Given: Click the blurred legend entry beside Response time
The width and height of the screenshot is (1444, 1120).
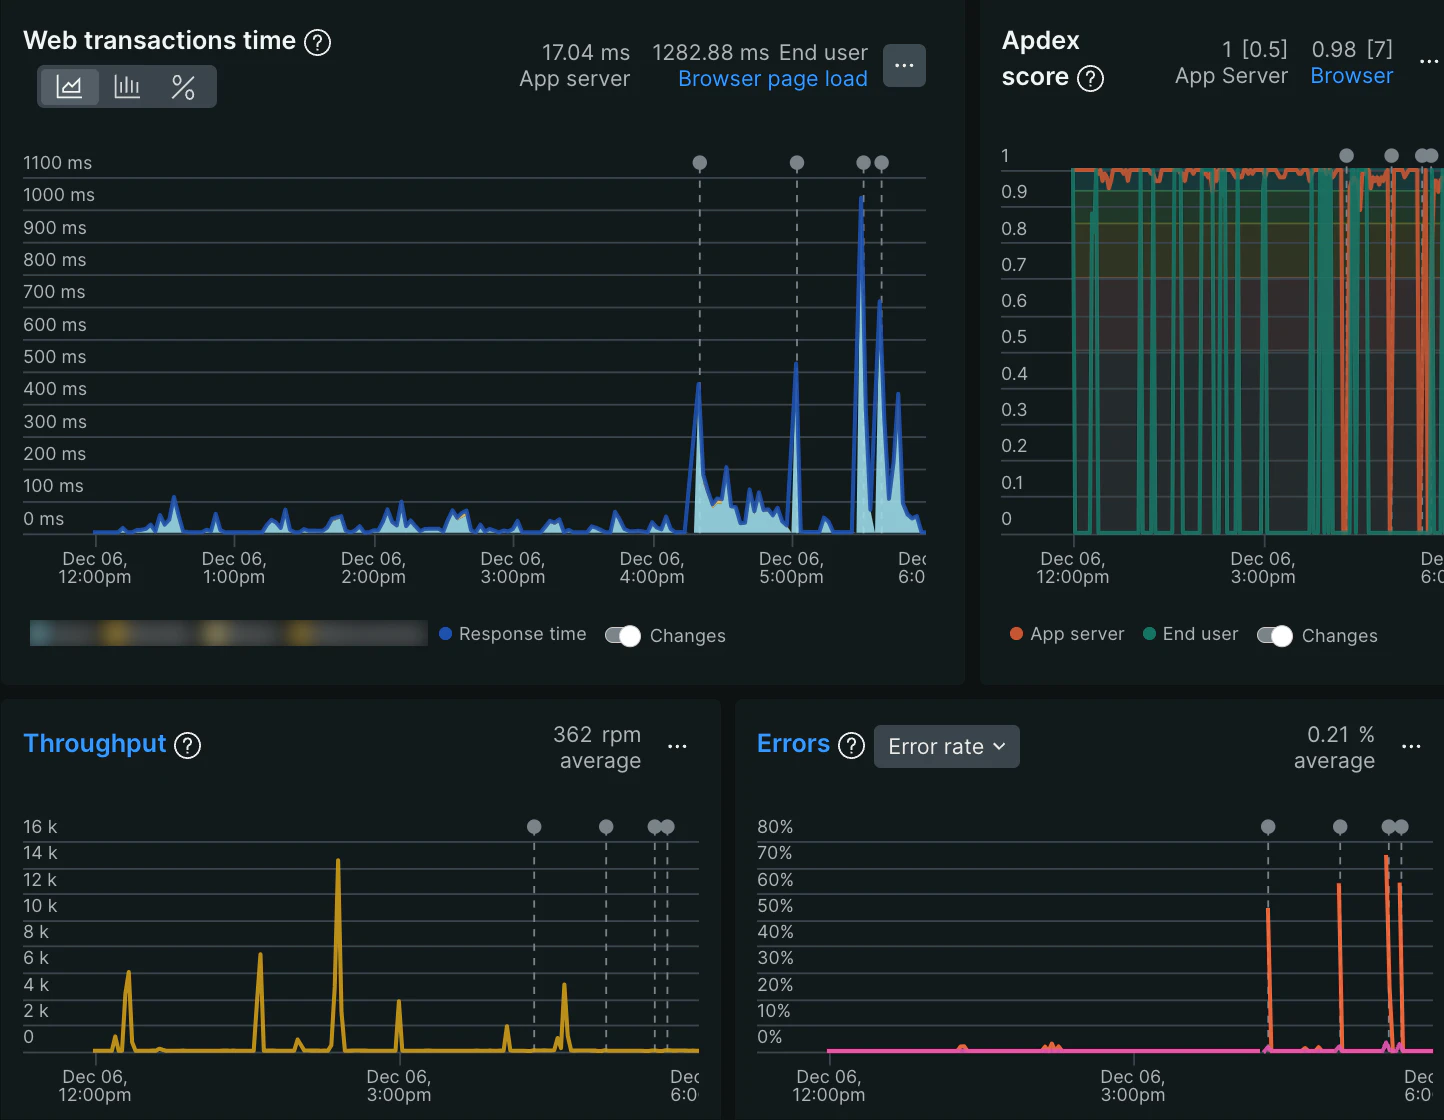Looking at the screenshot, I should [229, 633].
